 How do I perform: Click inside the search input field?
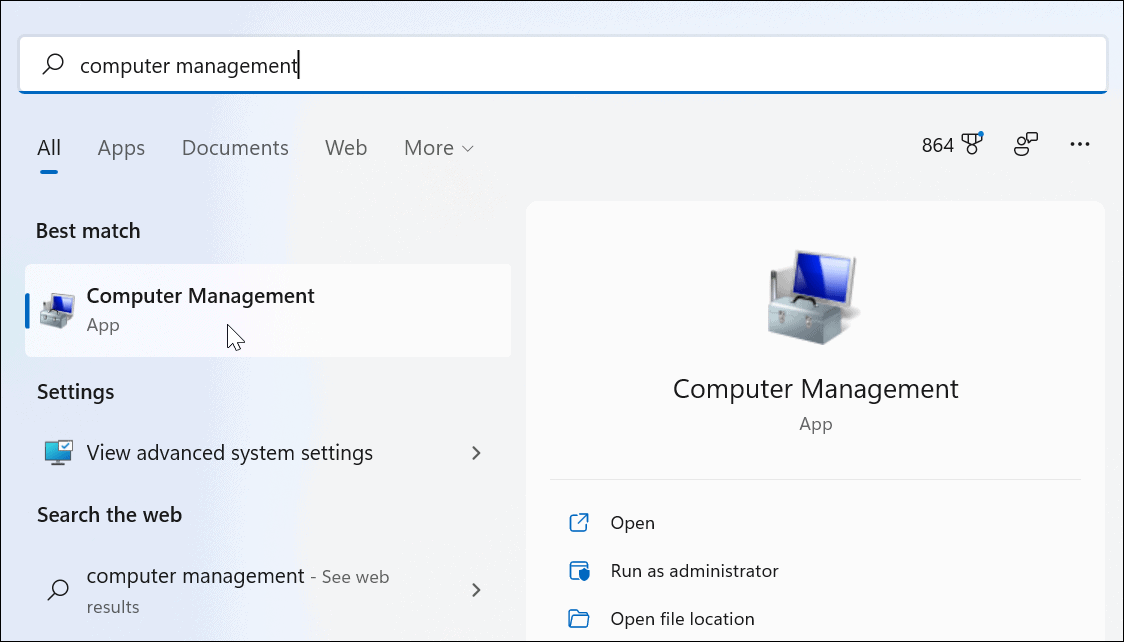coord(400,64)
